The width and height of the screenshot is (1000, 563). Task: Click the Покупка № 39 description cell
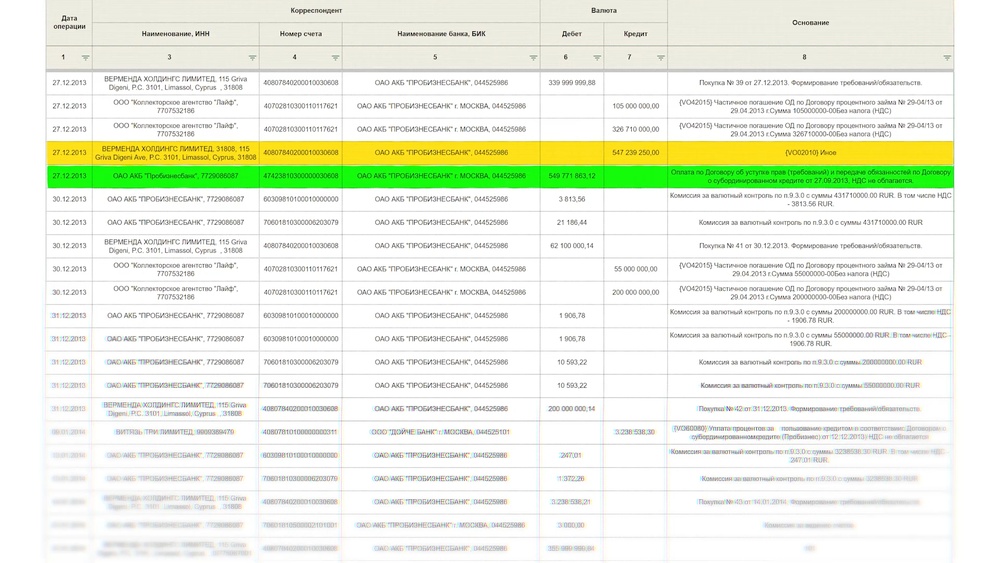(x=810, y=83)
